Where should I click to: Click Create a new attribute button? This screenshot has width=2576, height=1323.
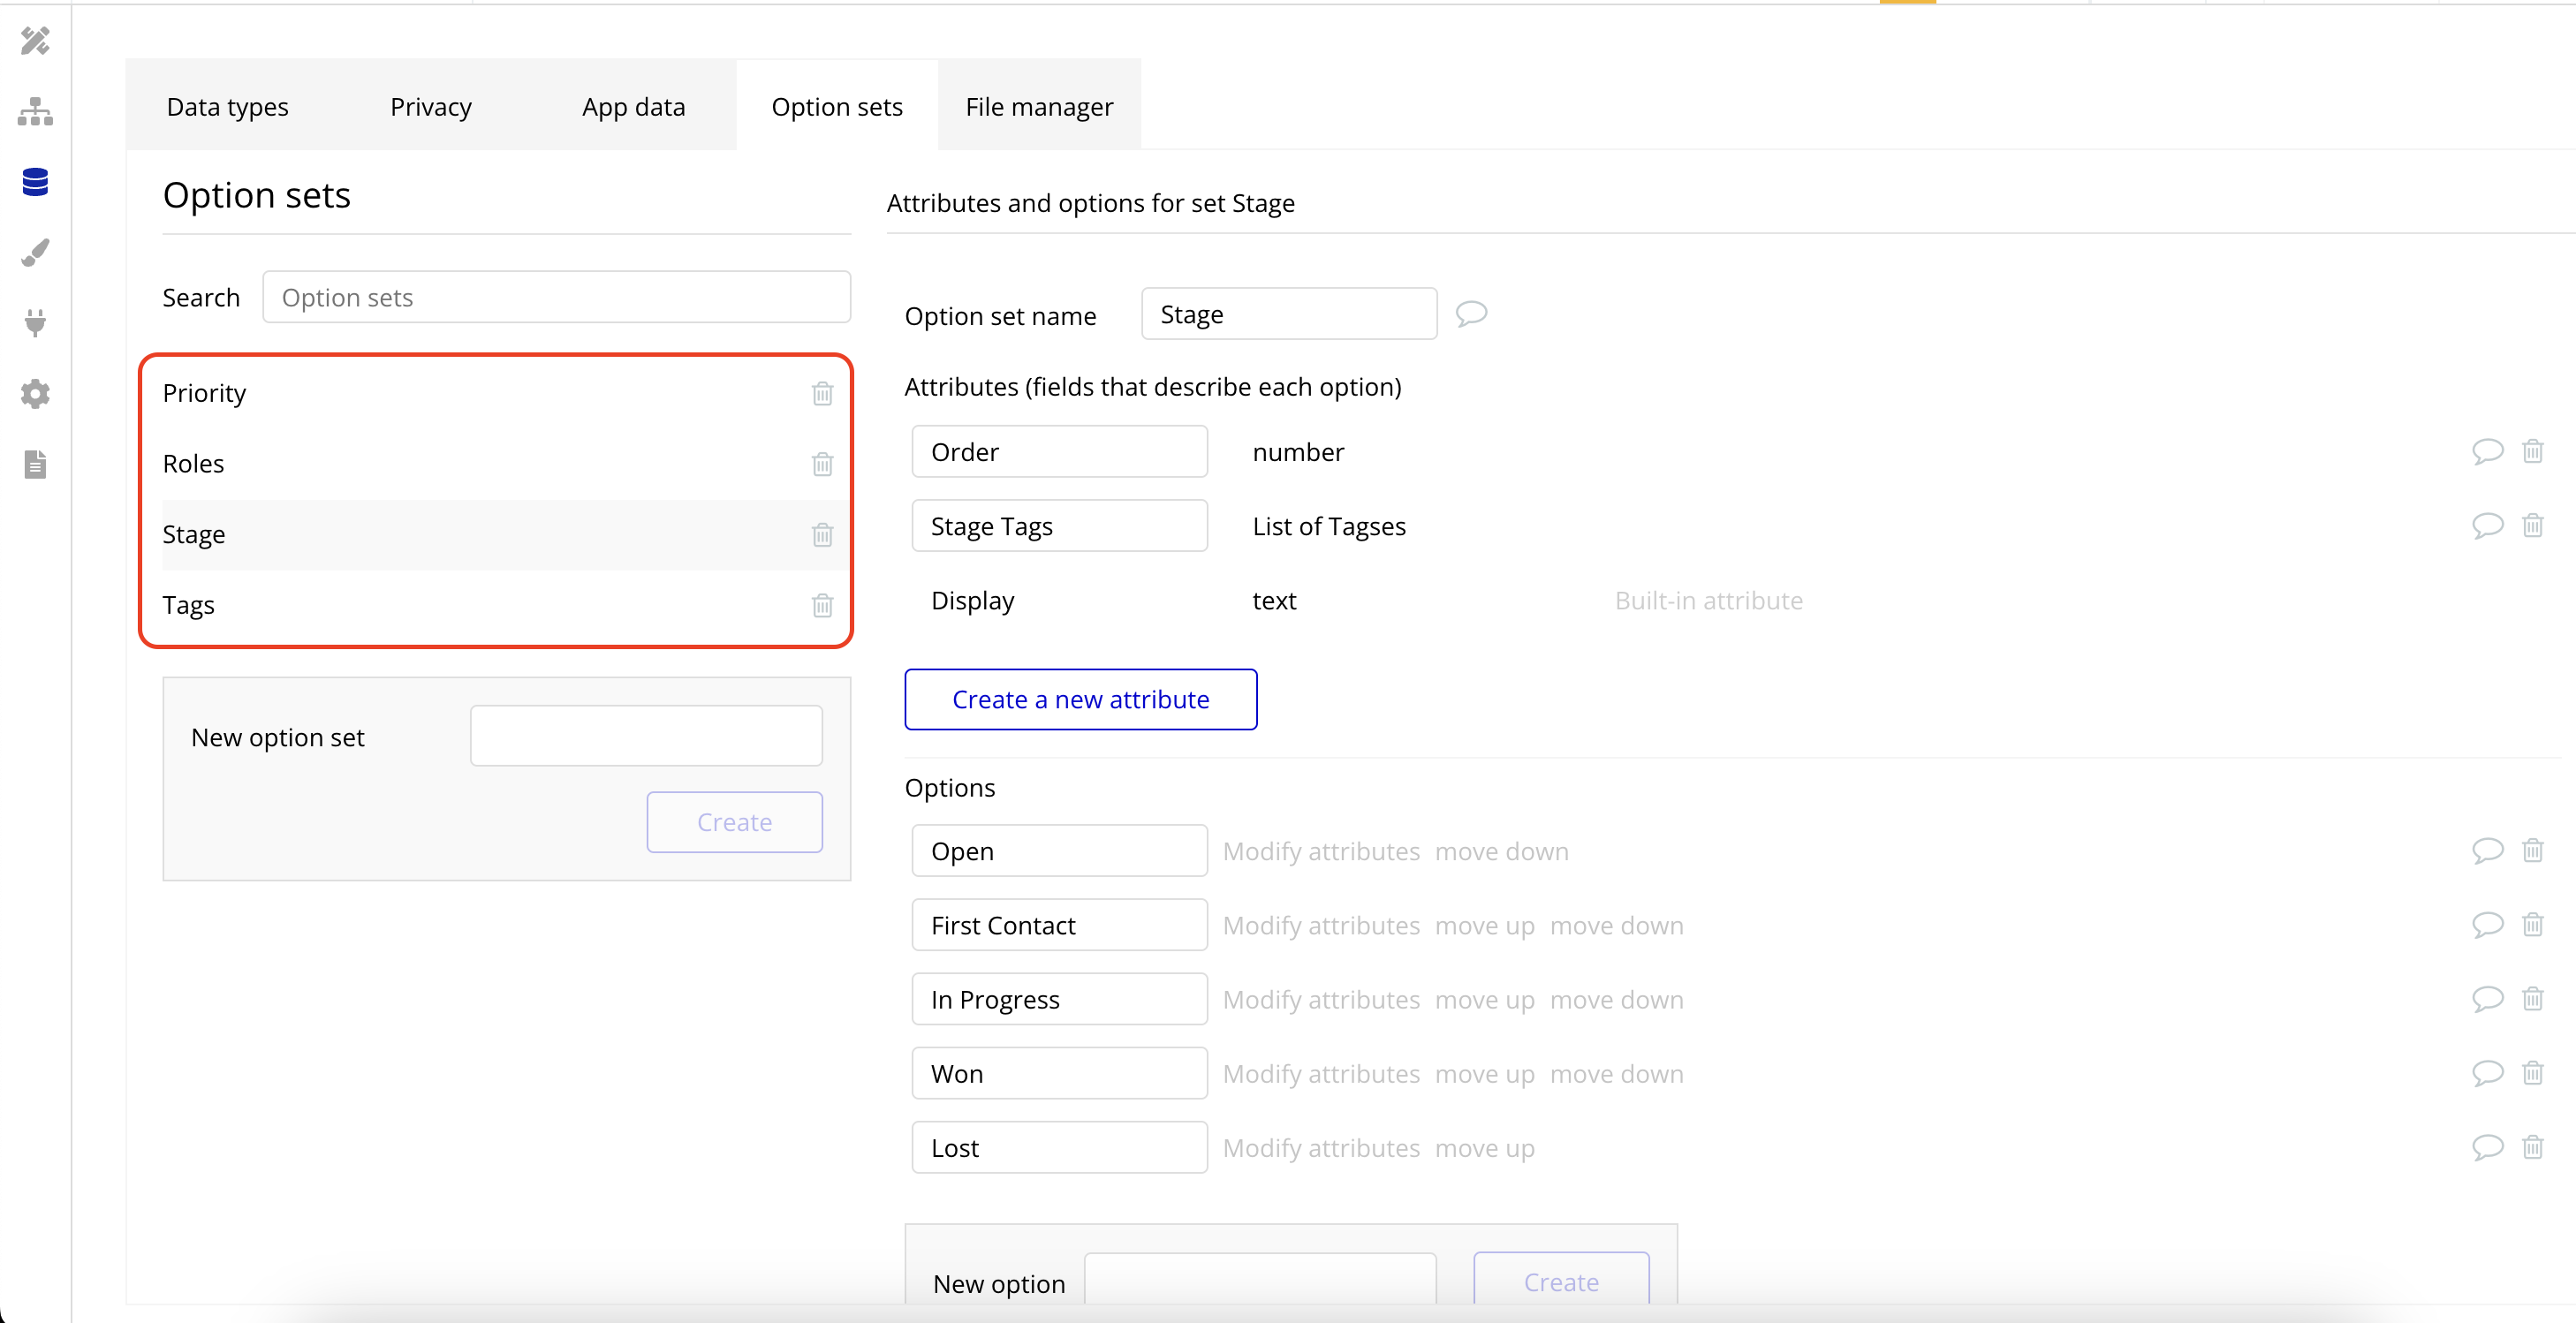[1080, 699]
